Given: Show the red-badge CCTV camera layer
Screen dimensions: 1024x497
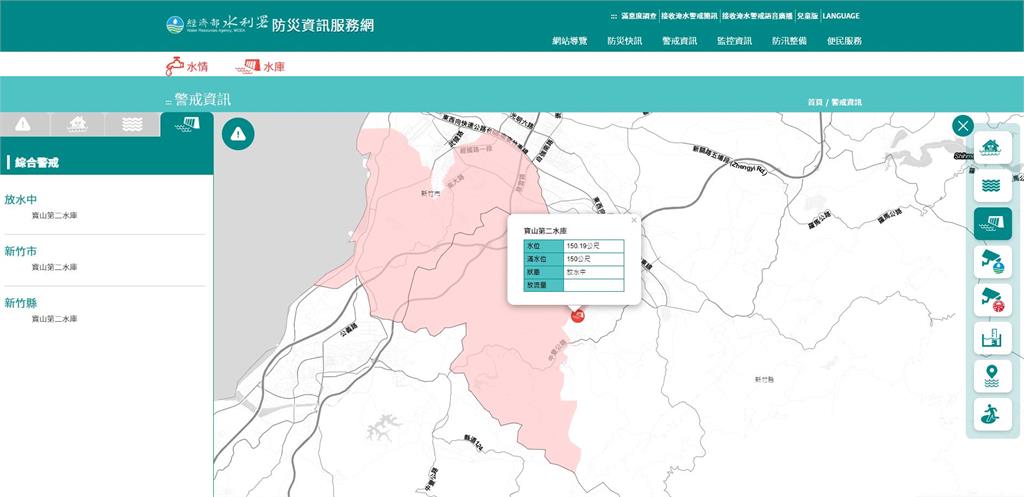Looking at the screenshot, I should pos(992,299).
